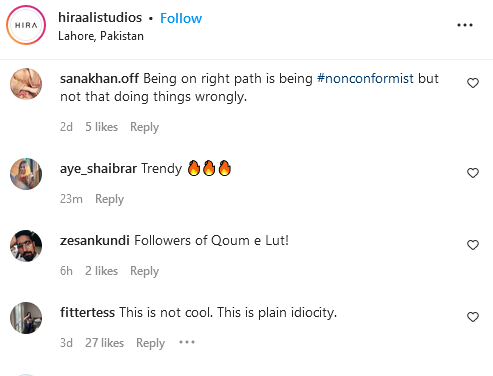Like fittertess comment via heart icon
The height and width of the screenshot is (376, 493).
pos(473,317)
